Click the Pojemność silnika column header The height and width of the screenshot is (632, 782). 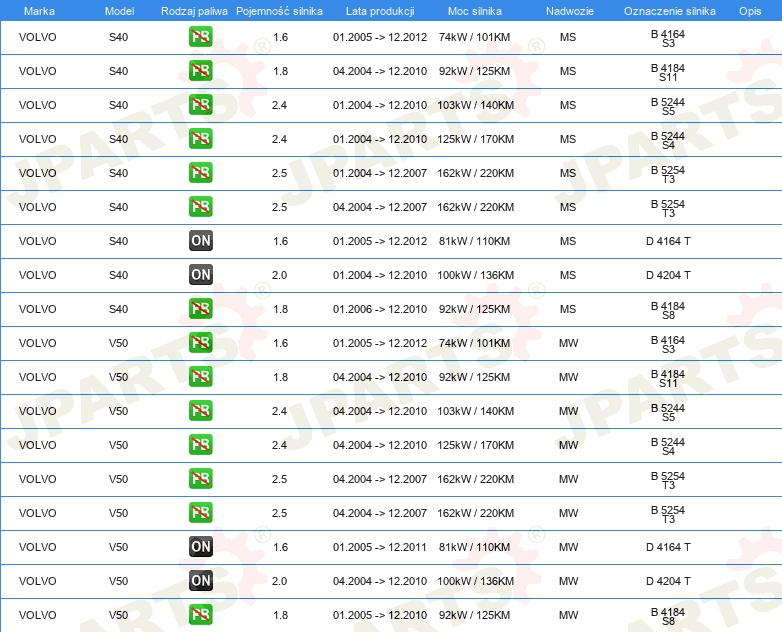click(279, 11)
